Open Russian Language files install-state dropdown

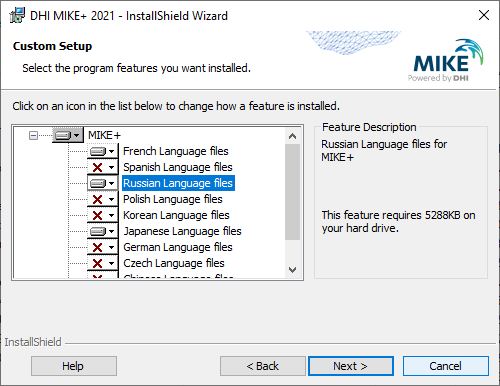point(103,183)
